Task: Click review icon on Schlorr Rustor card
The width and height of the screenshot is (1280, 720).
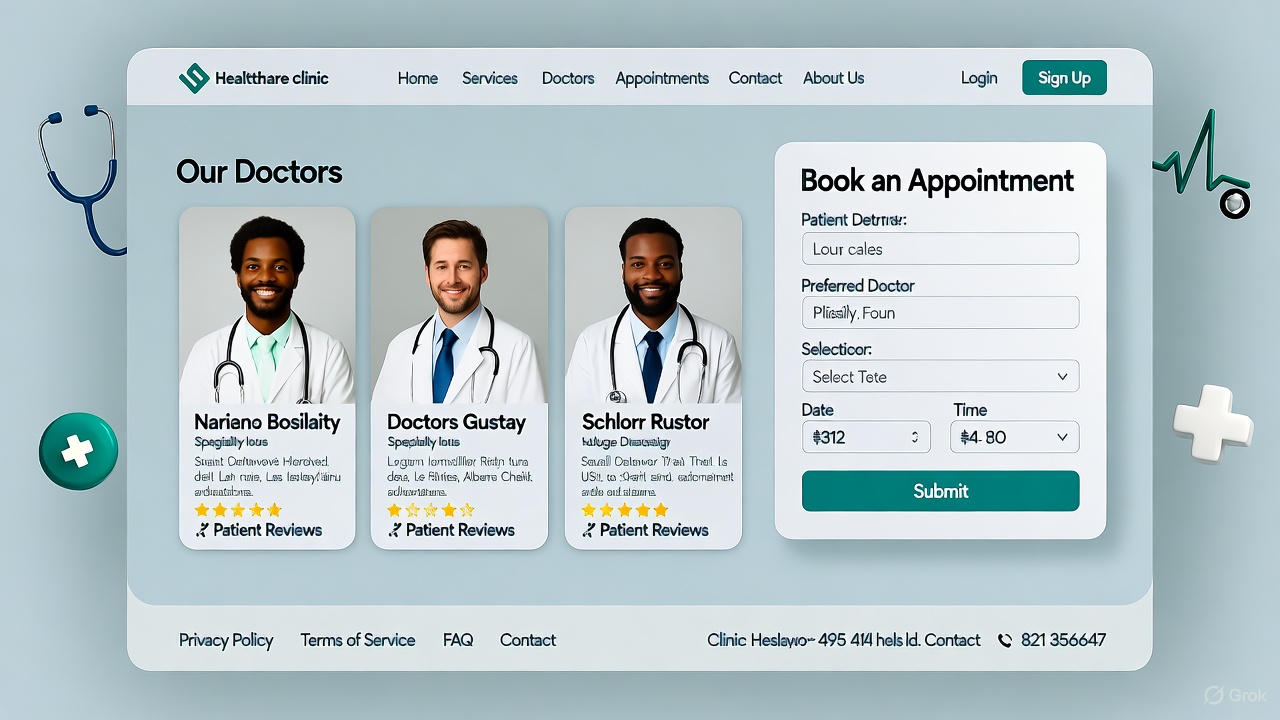Action: [589, 530]
